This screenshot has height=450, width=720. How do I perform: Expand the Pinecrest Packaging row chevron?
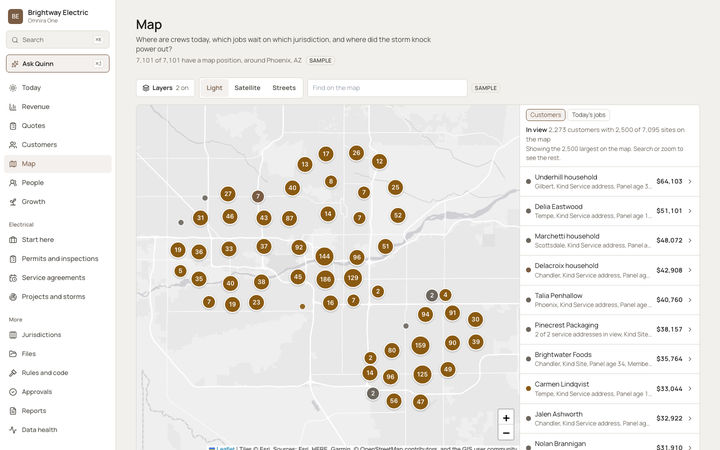tap(690, 329)
